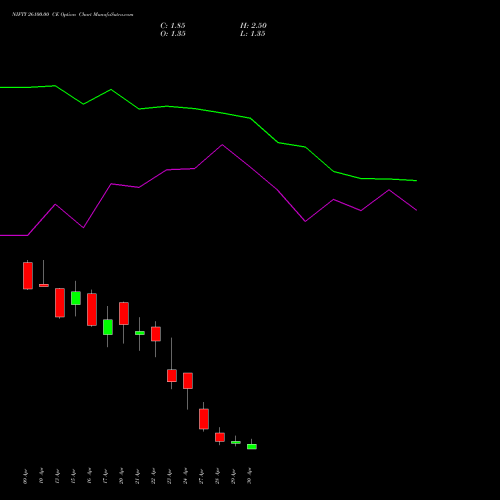Select the last green candle above 30 Apr
The image size is (500, 500).
point(252,447)
